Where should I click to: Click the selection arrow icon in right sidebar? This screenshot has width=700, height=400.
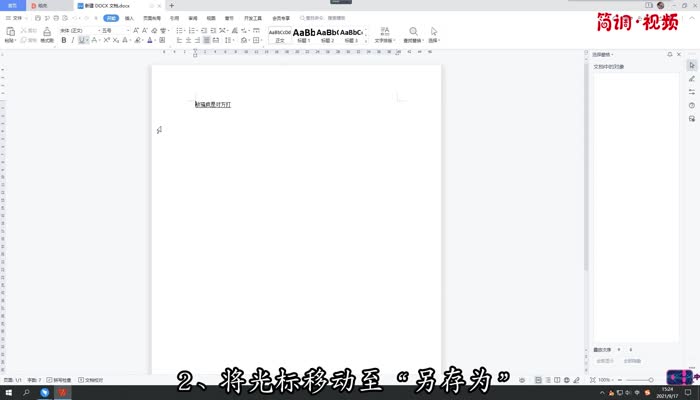[x=691, y=65]
